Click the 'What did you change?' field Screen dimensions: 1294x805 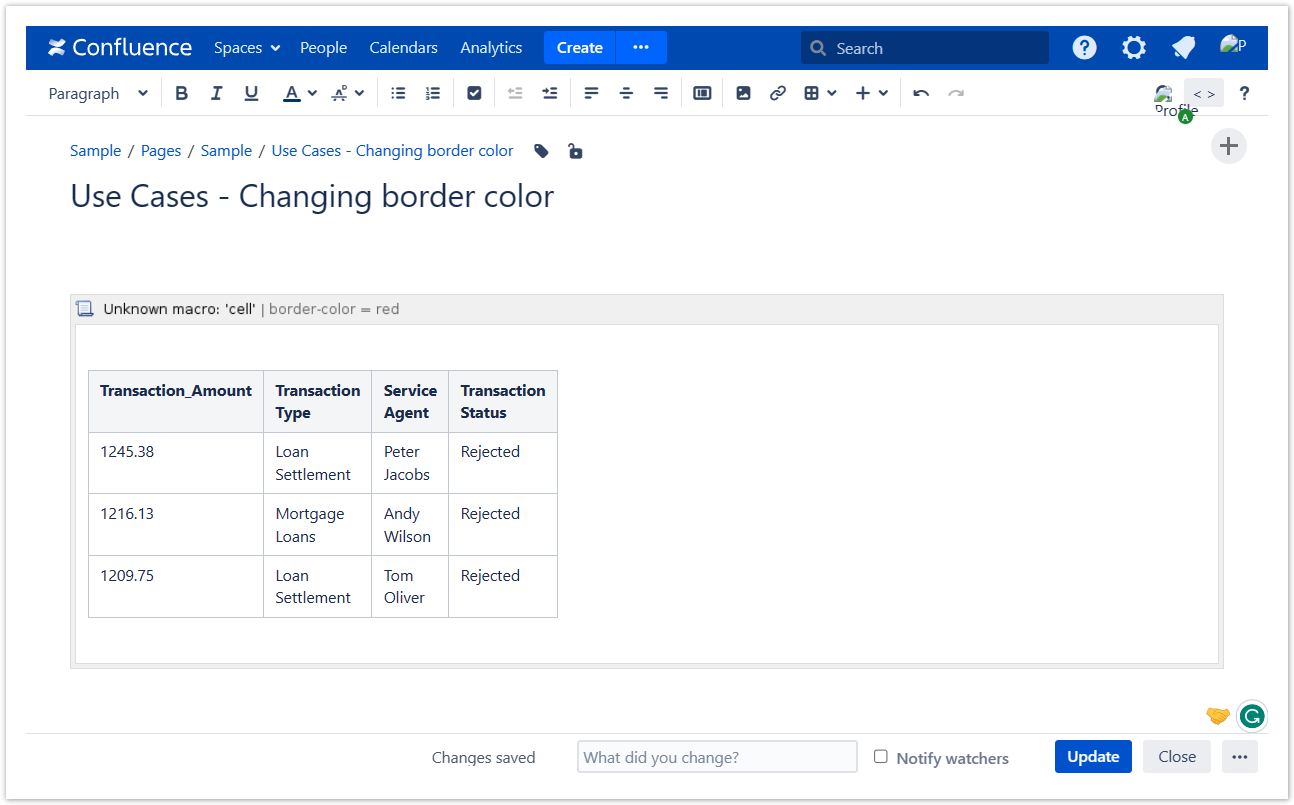click(x=717, y=757)
